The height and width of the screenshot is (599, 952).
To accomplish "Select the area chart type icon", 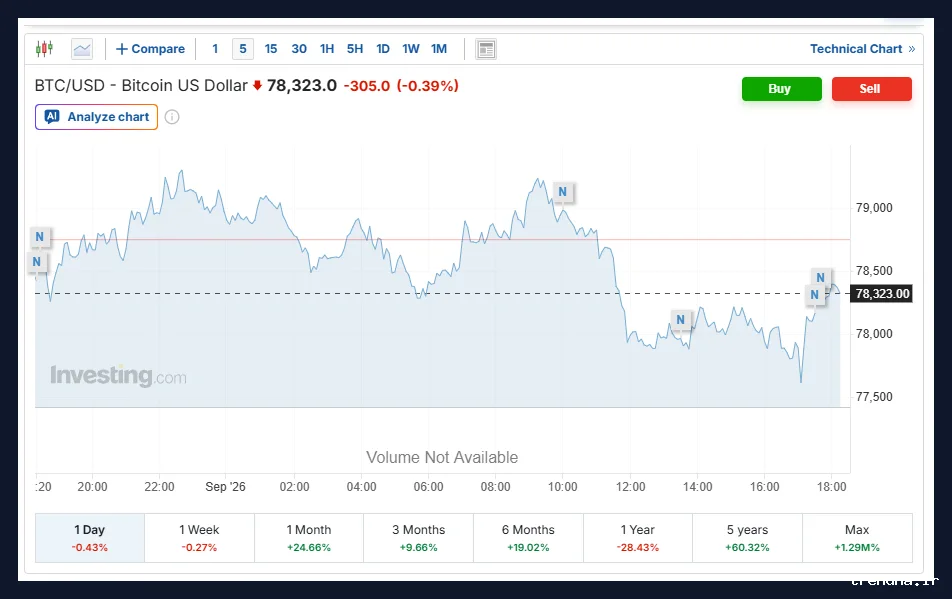I will tap(82, 49).
